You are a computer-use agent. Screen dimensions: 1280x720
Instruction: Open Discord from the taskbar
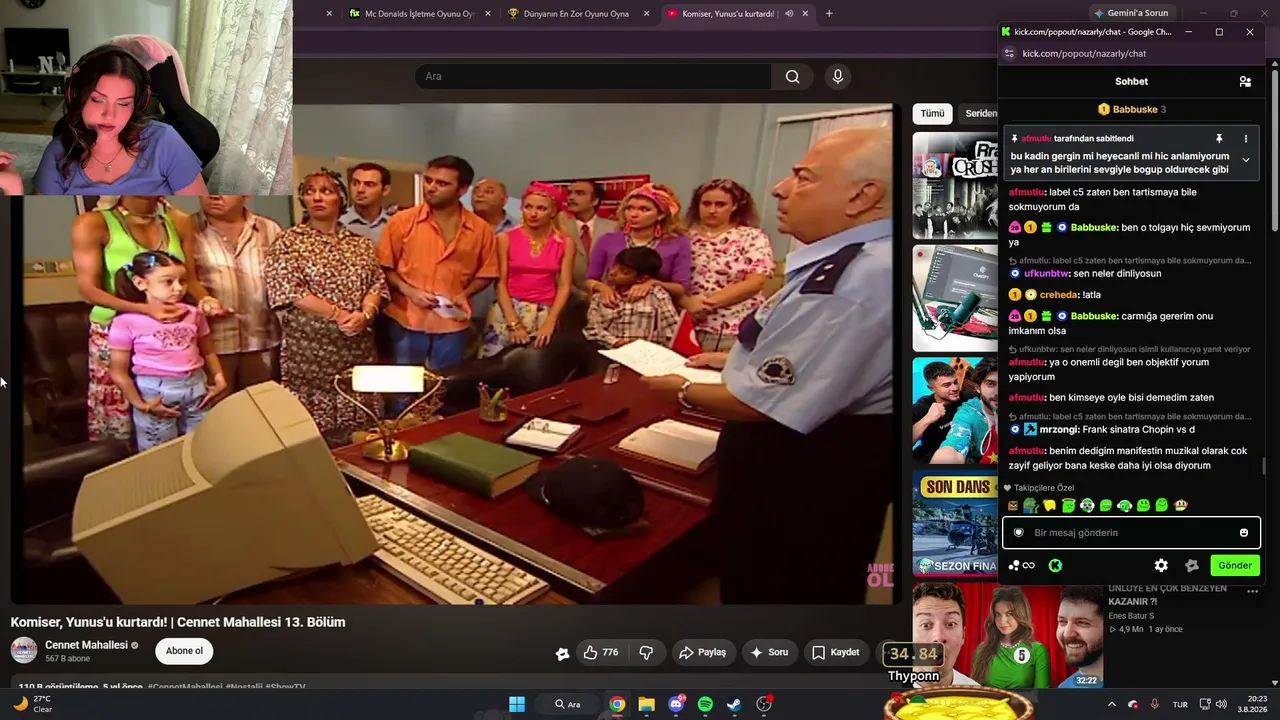676,704
